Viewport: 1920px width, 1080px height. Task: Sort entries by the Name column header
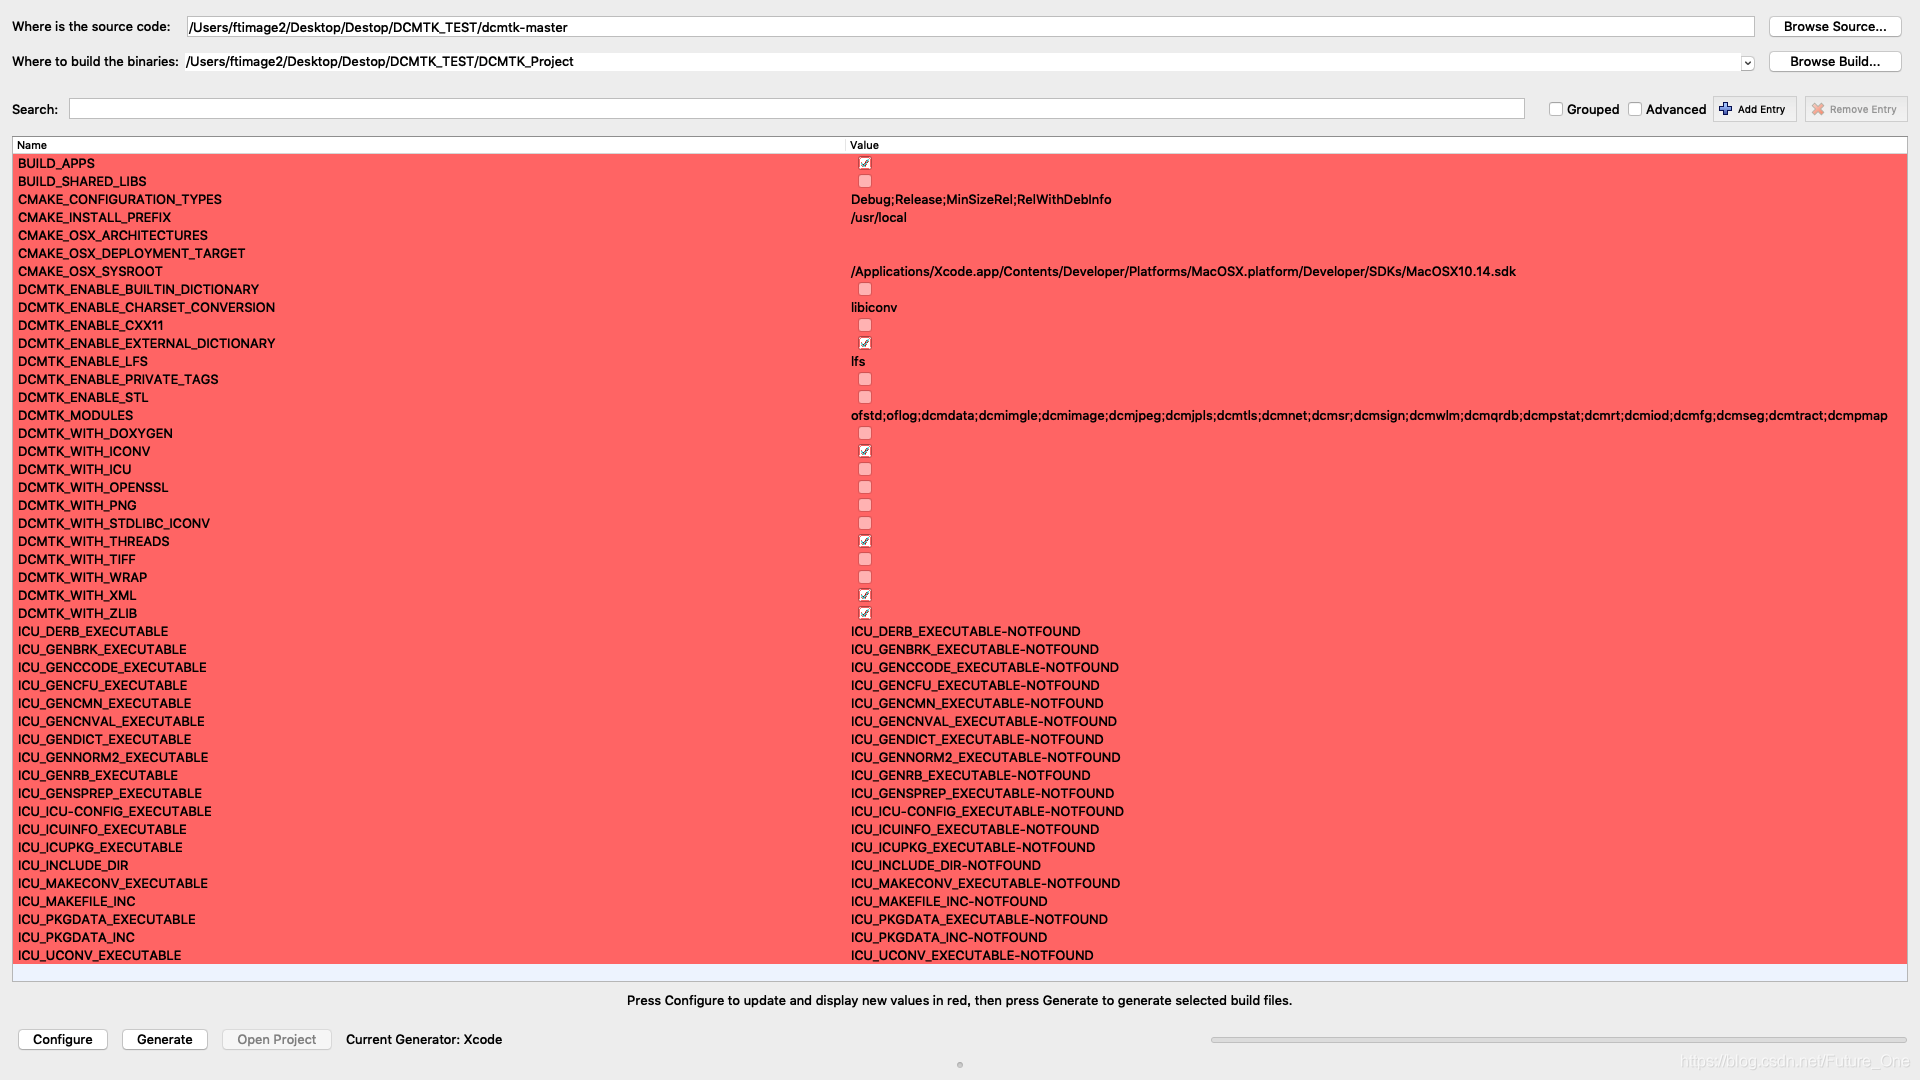click(429, 145)
